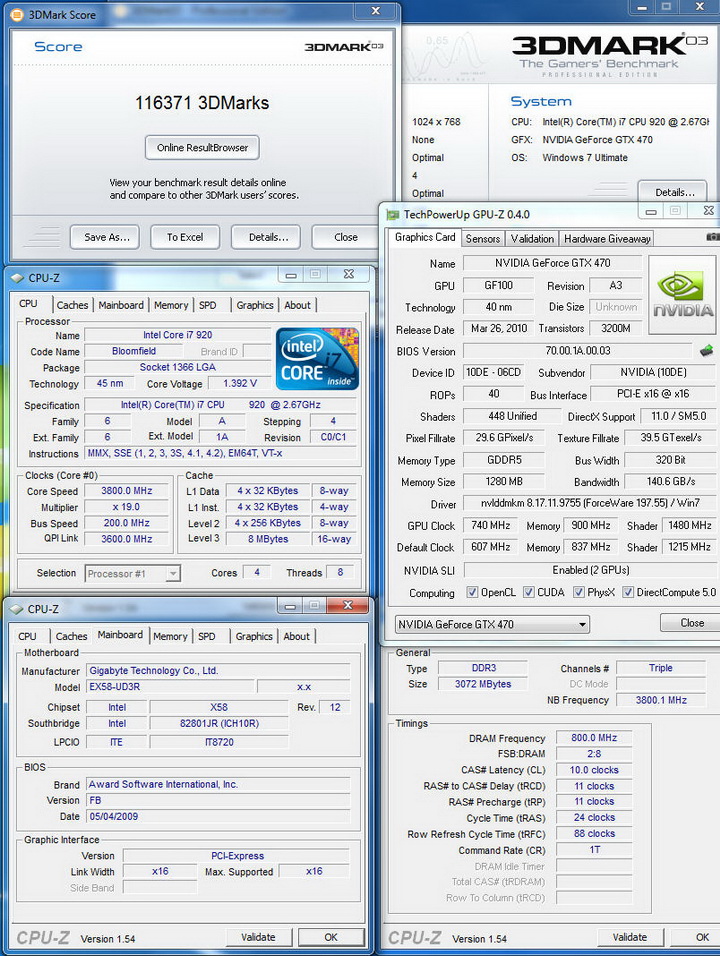The image size is (720, 956).
Task: Open Memory tab in upper CPU-Z window
Action: coord(171,305)
